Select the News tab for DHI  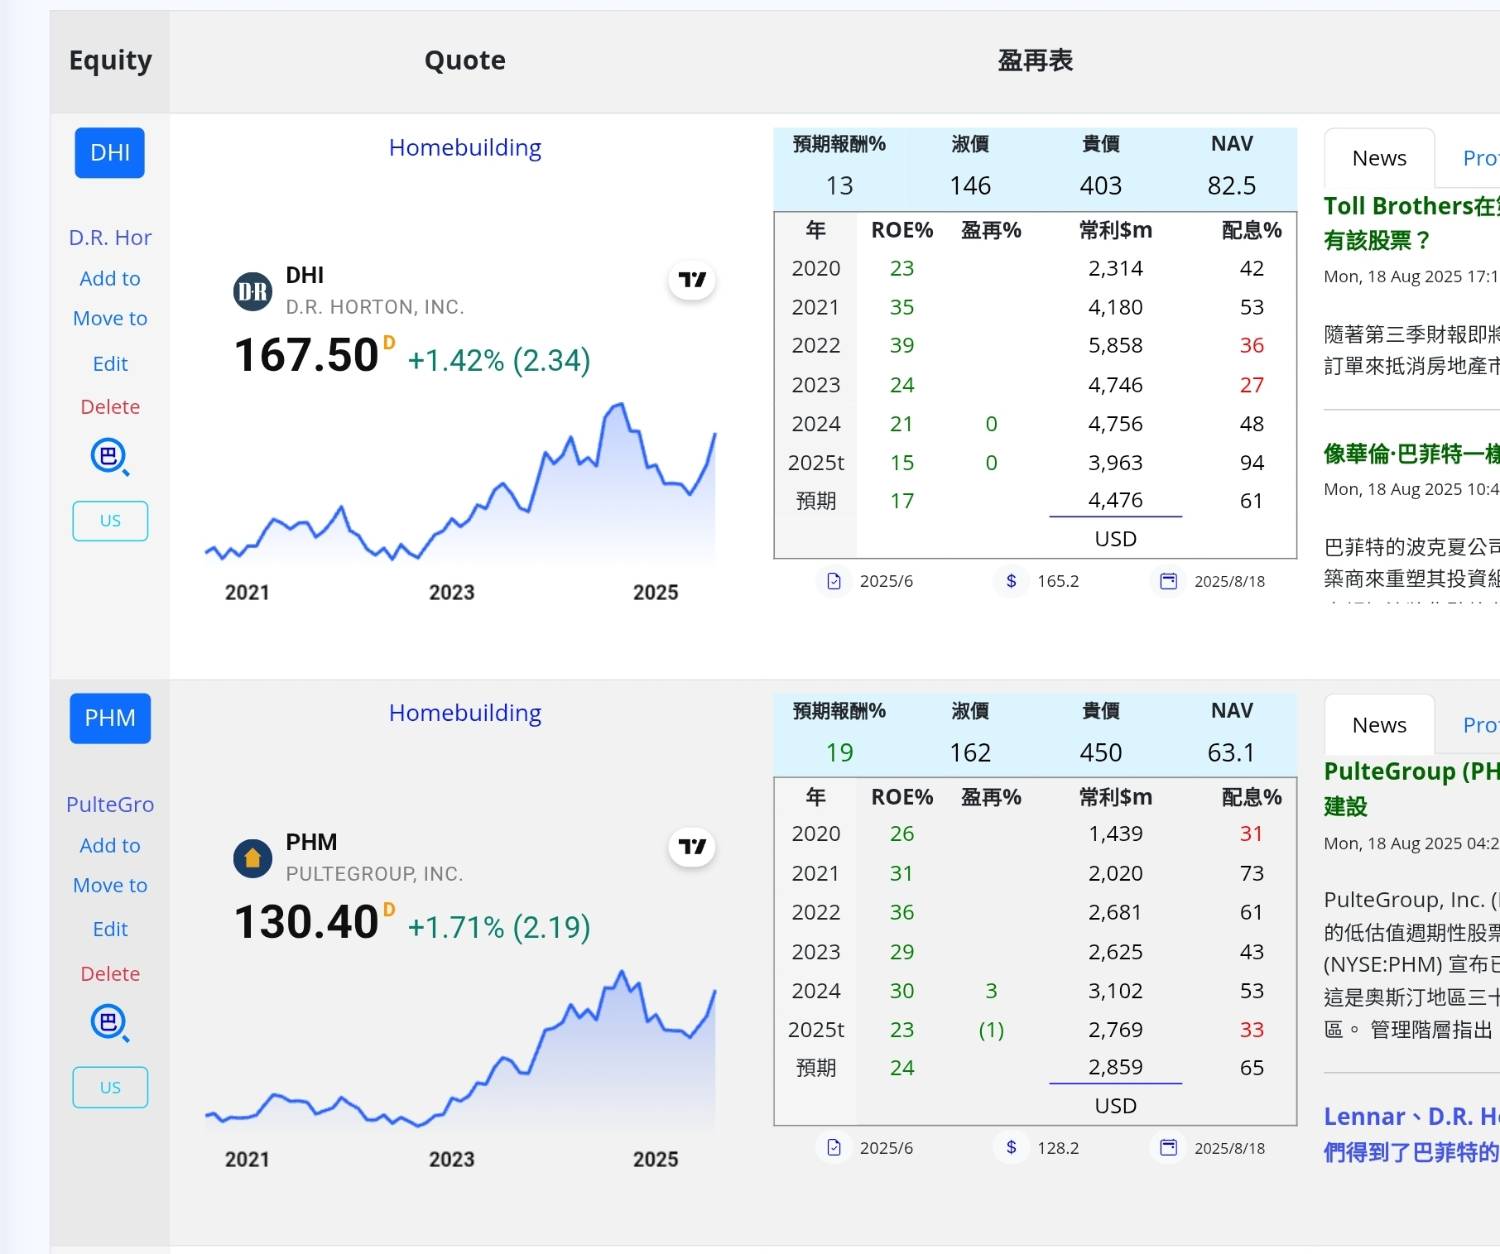(1379, 158)
